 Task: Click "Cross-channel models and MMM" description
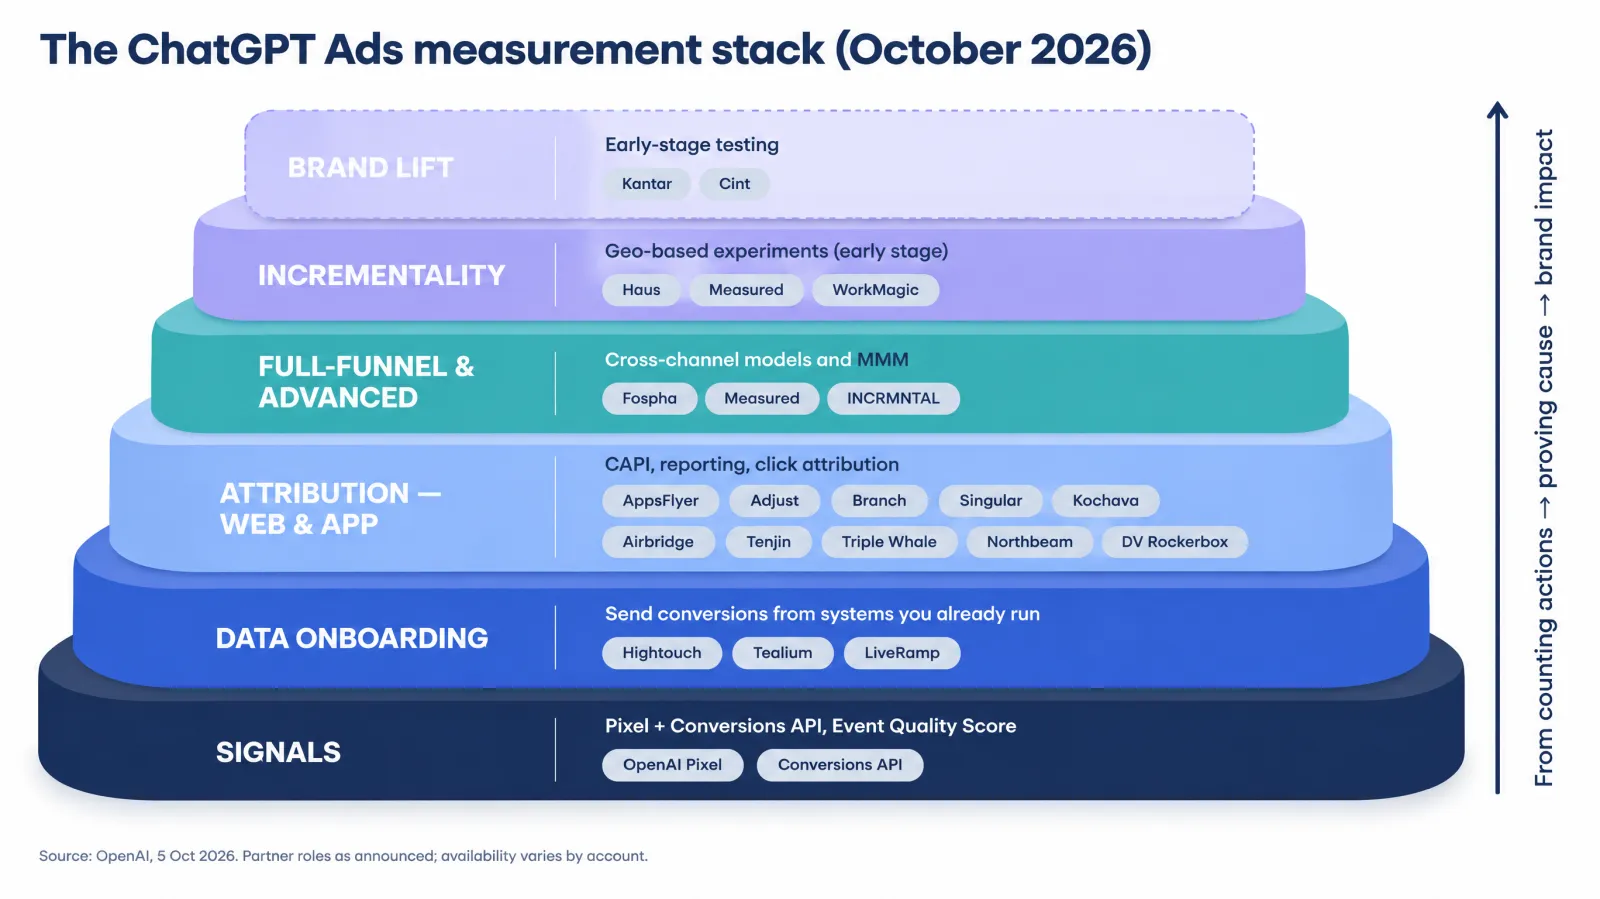coord(756,359)
